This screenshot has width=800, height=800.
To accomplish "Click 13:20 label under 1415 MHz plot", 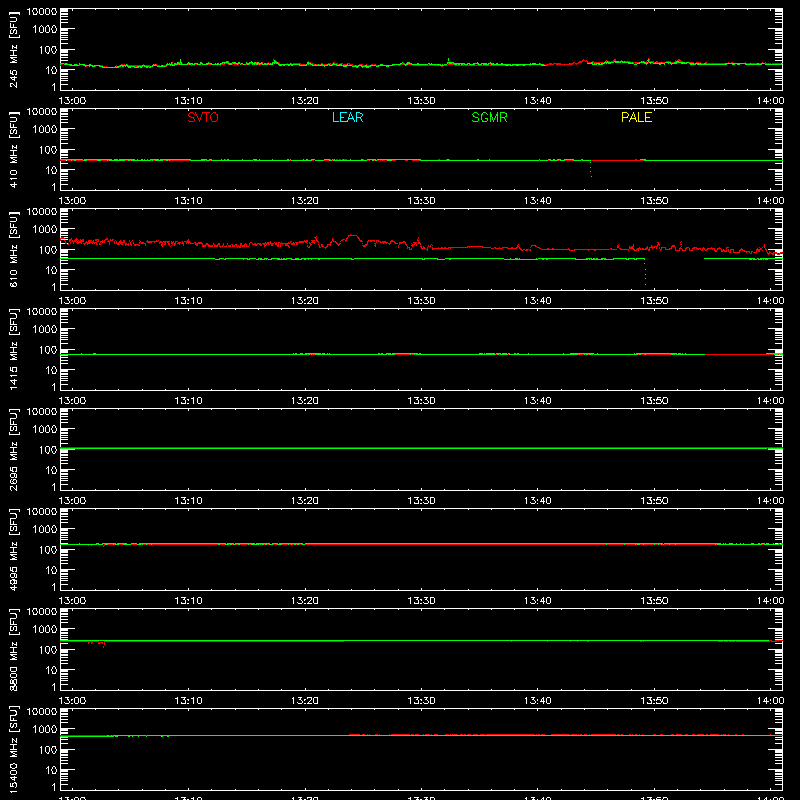I will point(305,401).
